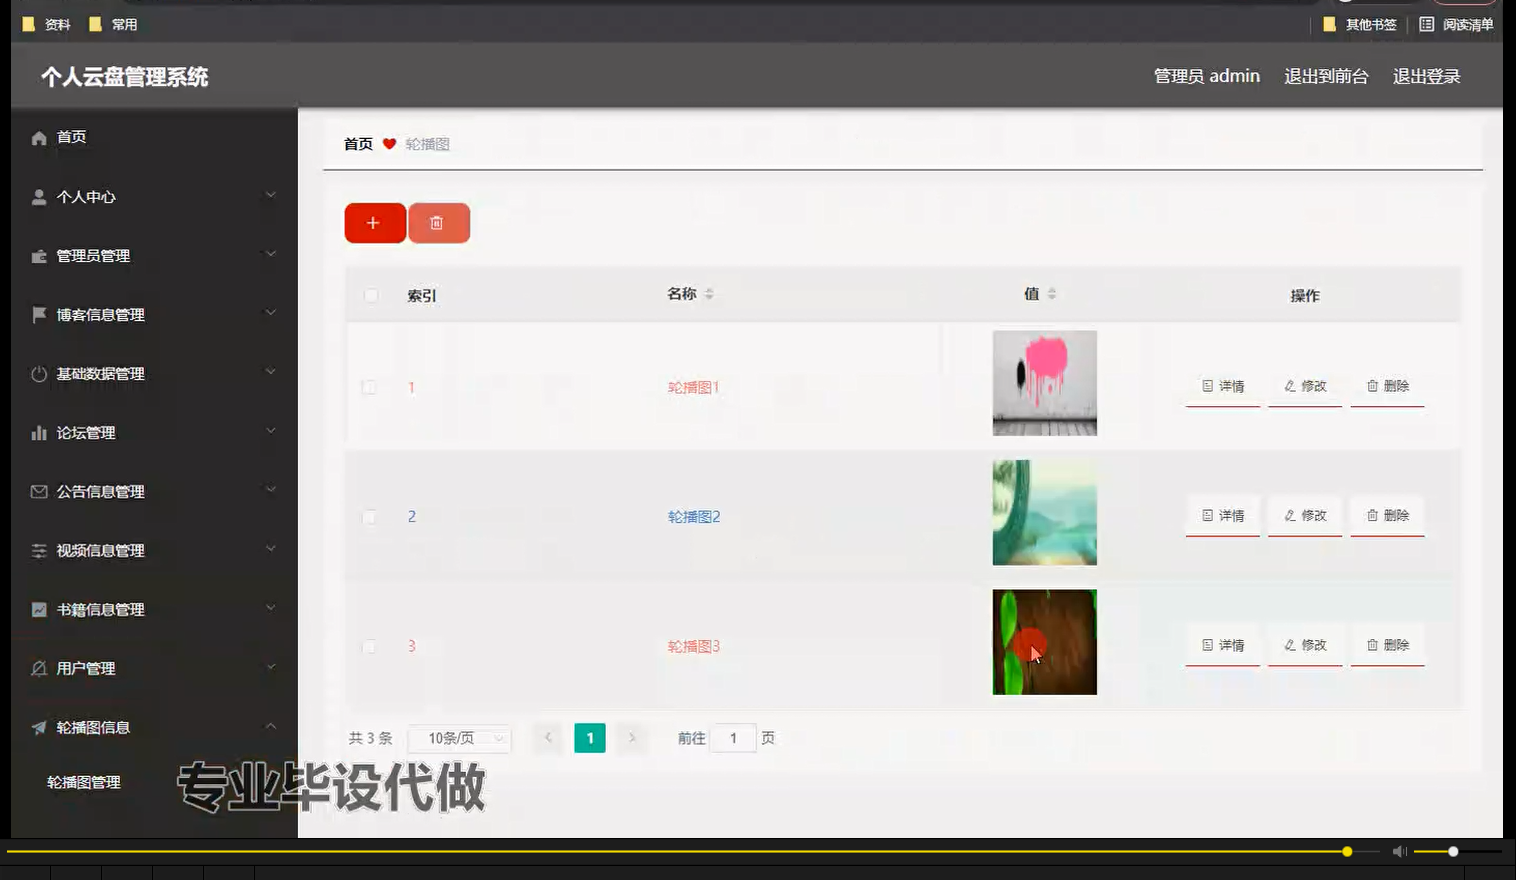Click the 轮播图信息 send icon
This screenshot has height=880, width=1516.
pyautogui.click(x=37, y=727)
